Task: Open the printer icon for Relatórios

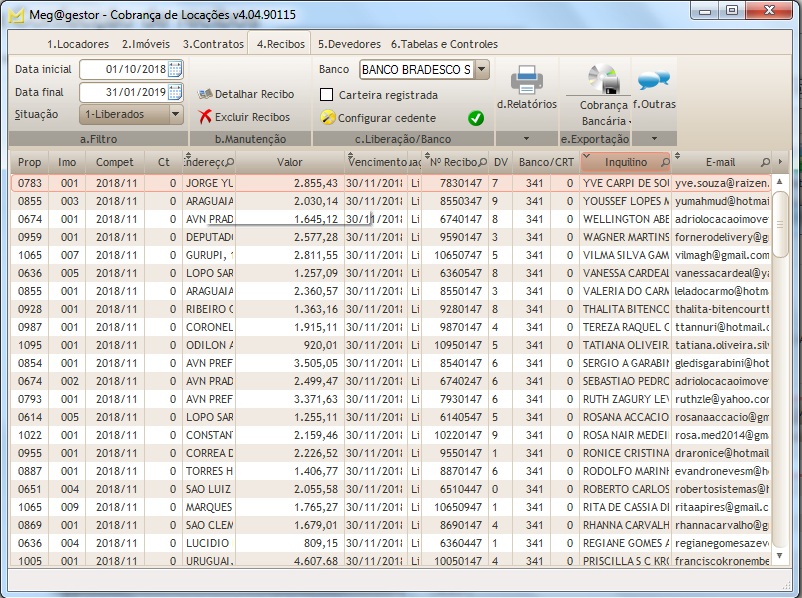Action: click(527, 78)
